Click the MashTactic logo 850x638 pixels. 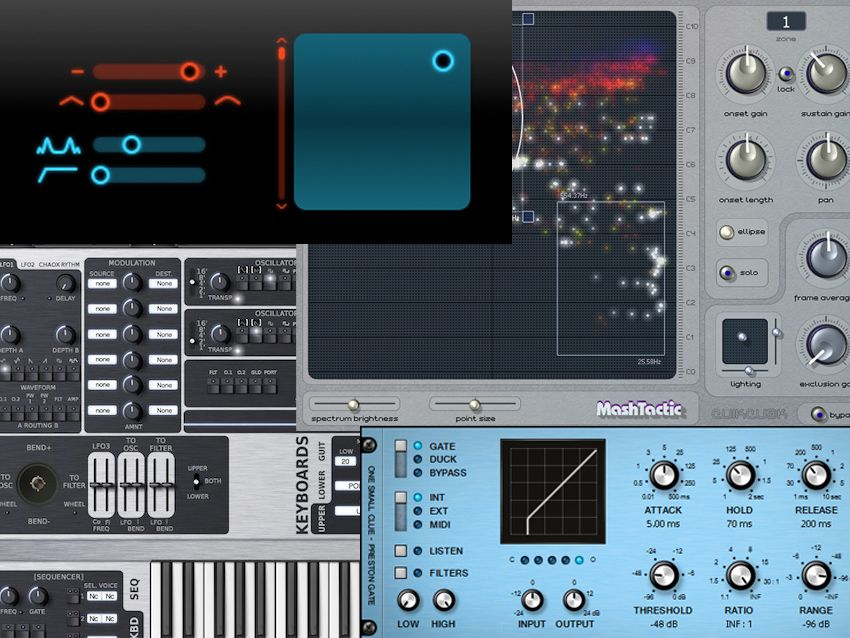640,410
